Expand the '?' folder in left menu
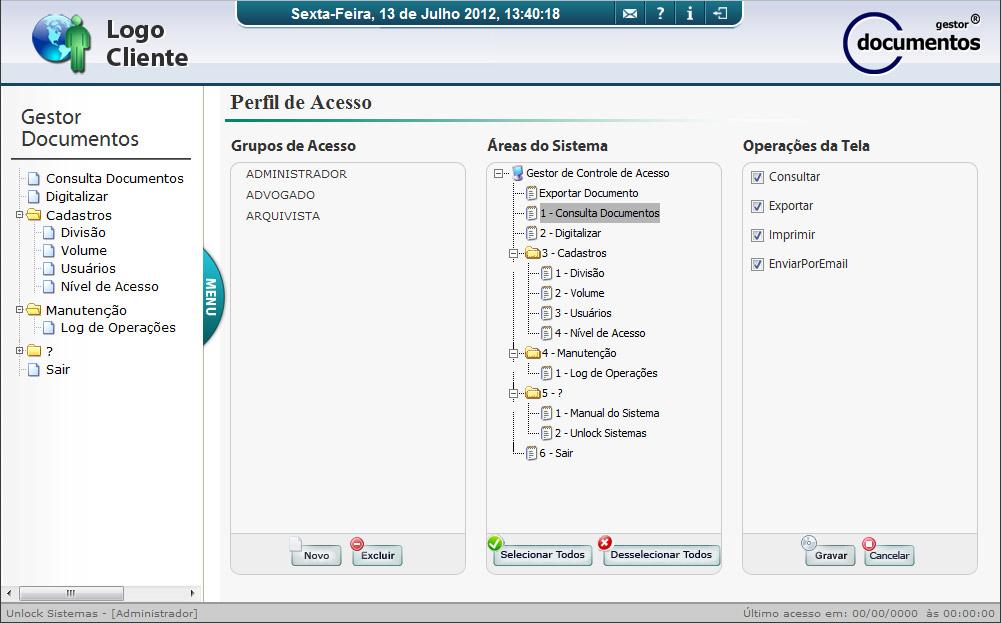Image resolution: width=1001 pixels, height=623 pixels. pyautogui.click(x=19, y=351)
